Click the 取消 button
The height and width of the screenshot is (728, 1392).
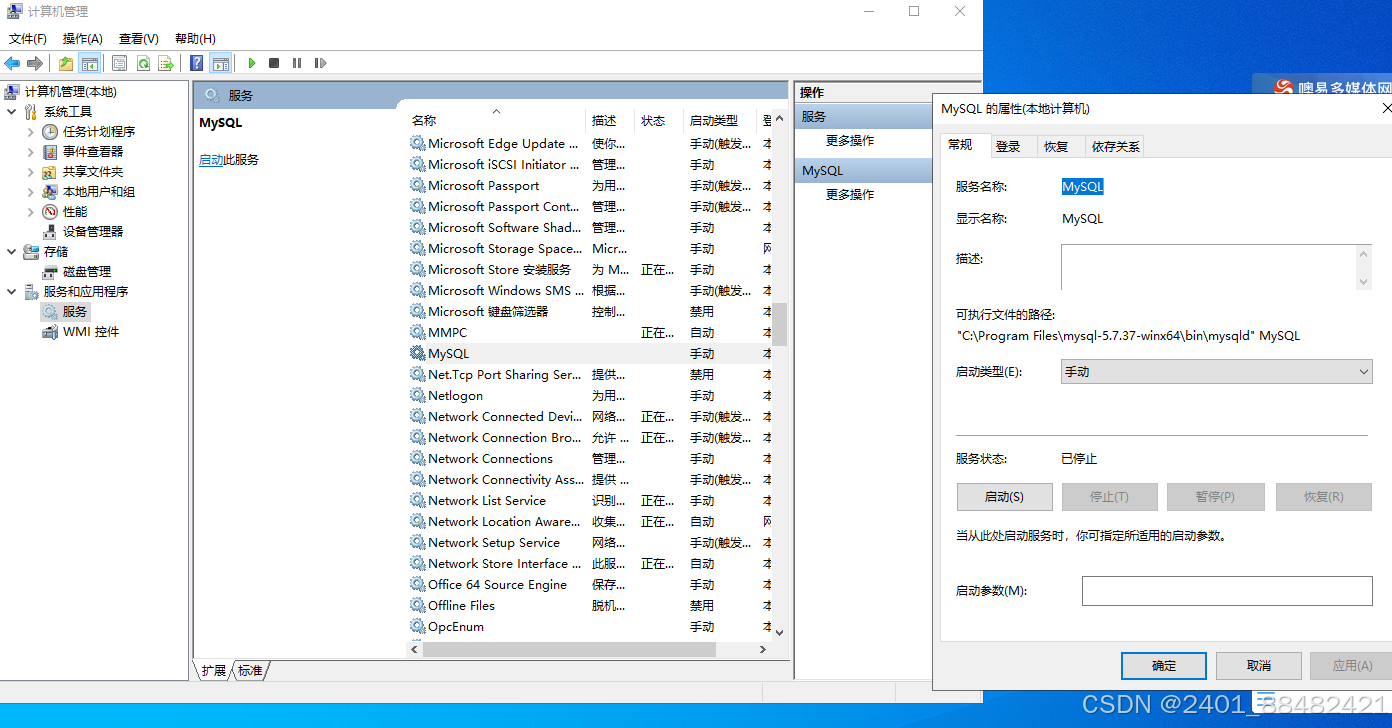[1259, 666]
